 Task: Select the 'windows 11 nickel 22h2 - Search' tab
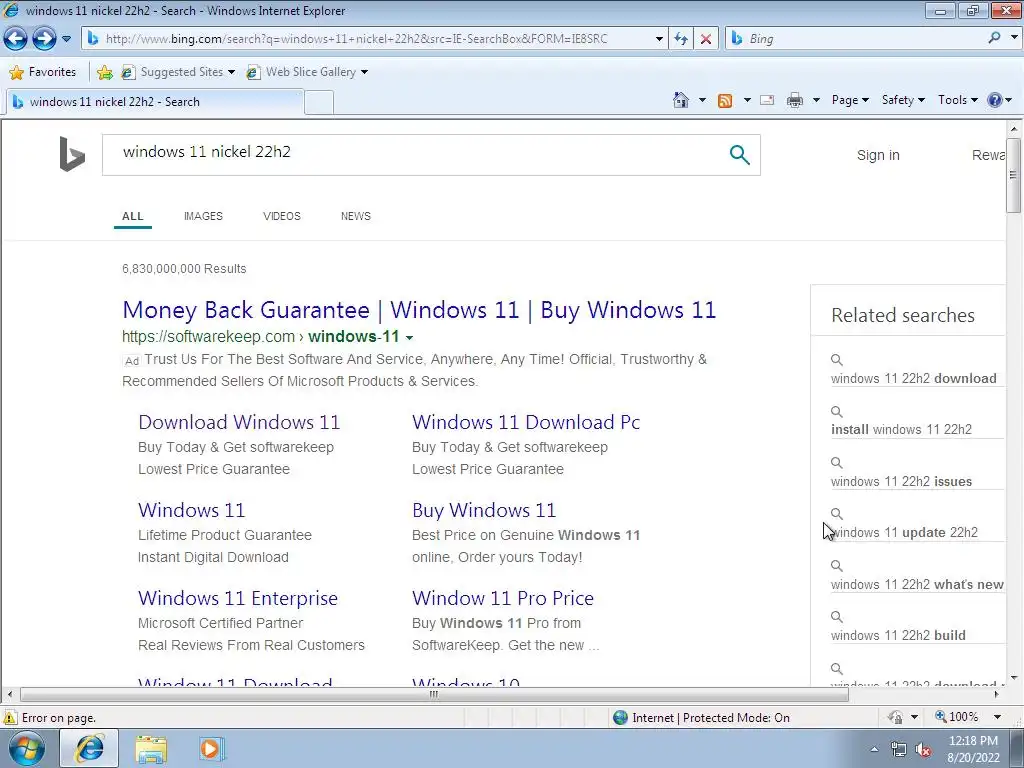coord(154,102)
